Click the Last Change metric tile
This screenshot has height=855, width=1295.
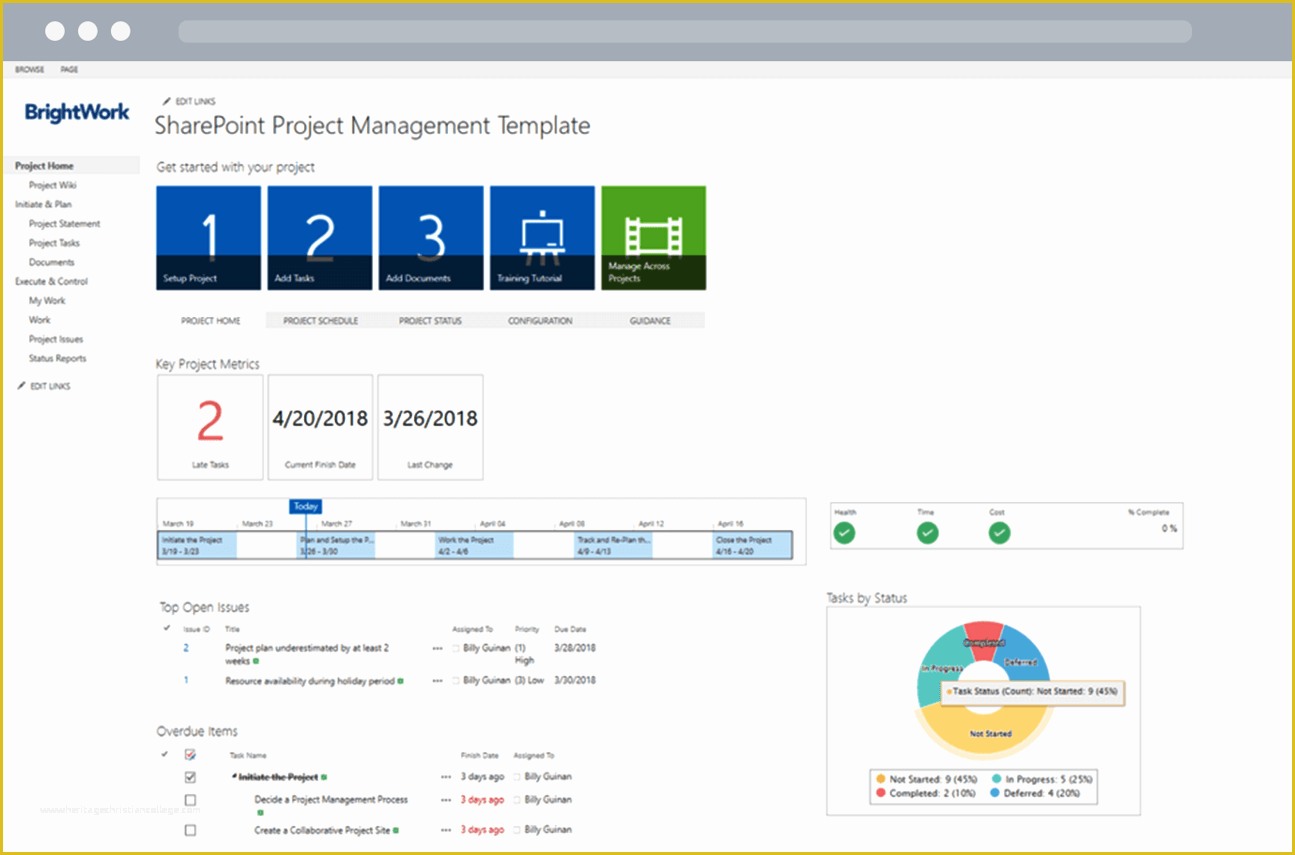pyautogui.click(x=430, y=428)
